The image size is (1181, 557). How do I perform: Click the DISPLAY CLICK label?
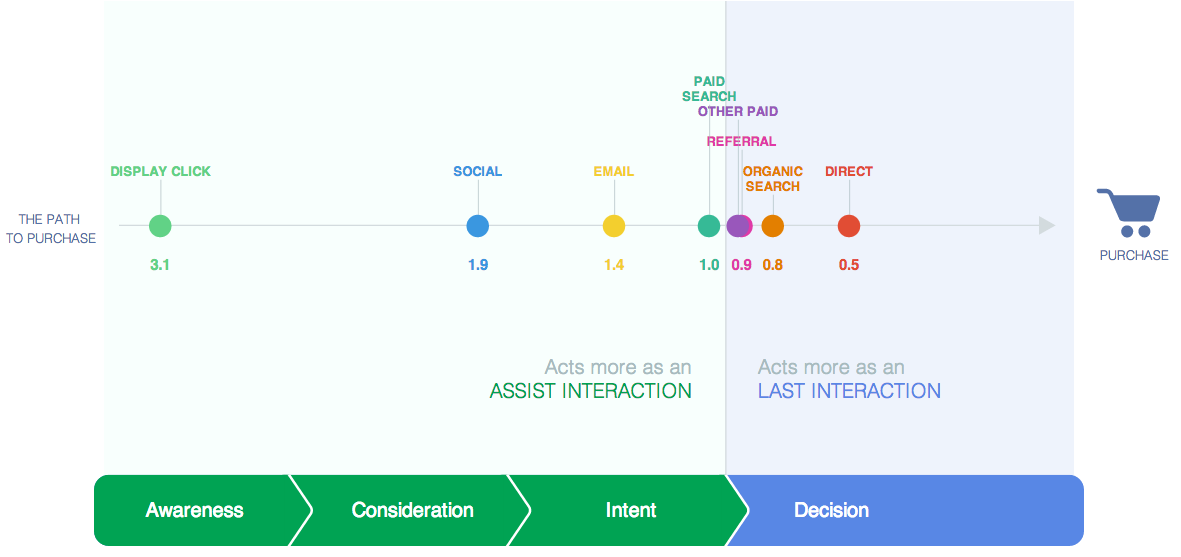[x=160, y=172]
